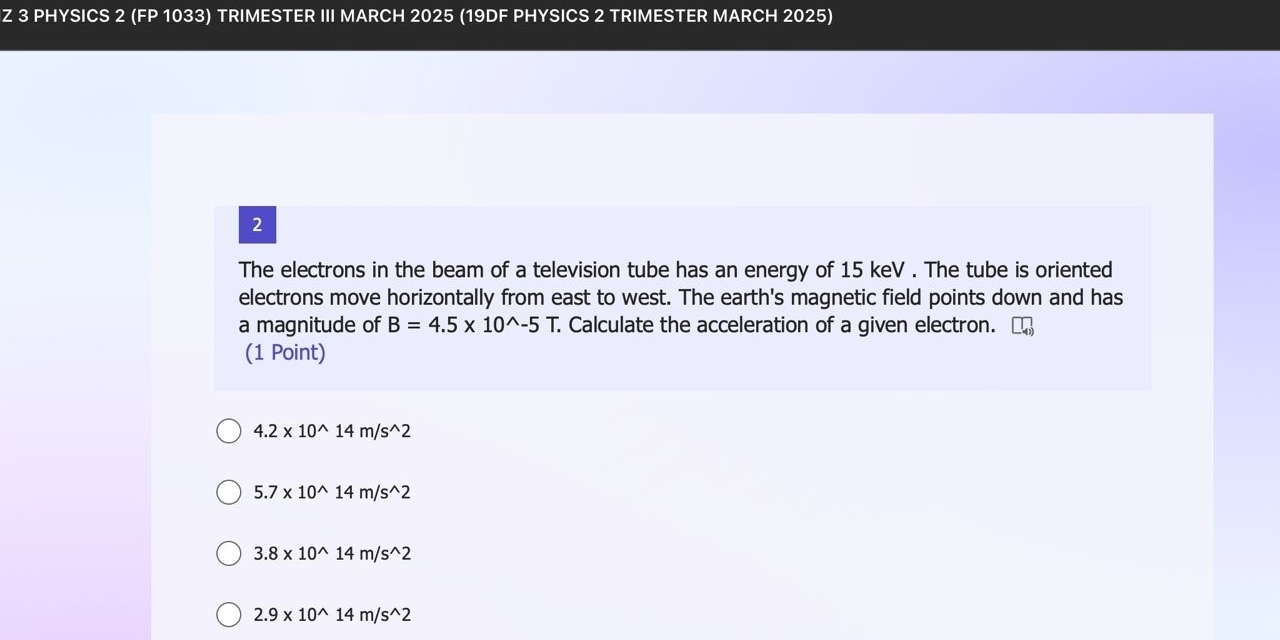Select answer 4.2 x 10^ 14 m/s^2
This screenshot has height=640, width=1280.
(228, 430)
